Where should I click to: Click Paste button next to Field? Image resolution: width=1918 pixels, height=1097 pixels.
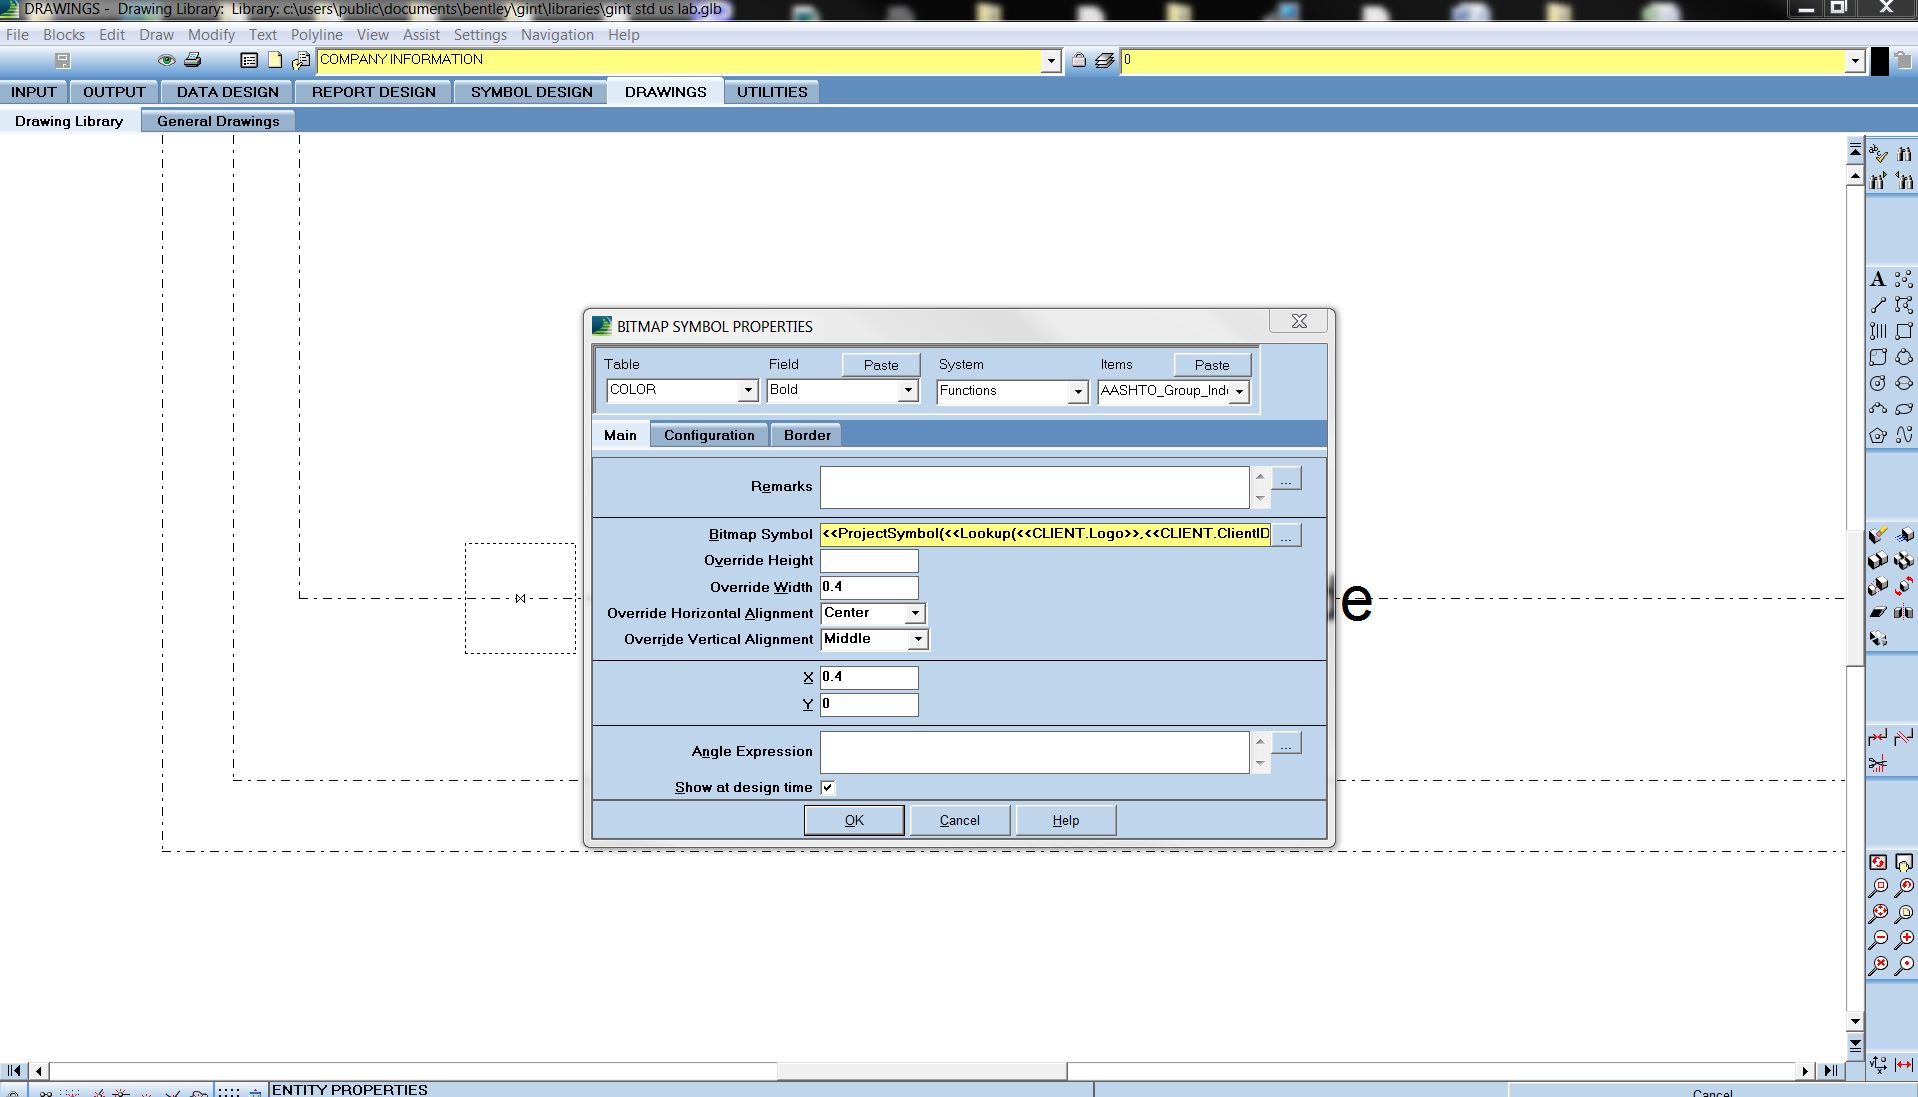(x=880, y=365)
